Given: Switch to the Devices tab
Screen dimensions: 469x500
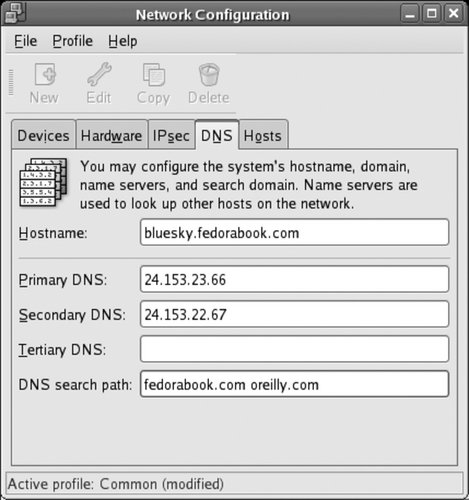Looking at the screenshot, I should pos(43,135).
